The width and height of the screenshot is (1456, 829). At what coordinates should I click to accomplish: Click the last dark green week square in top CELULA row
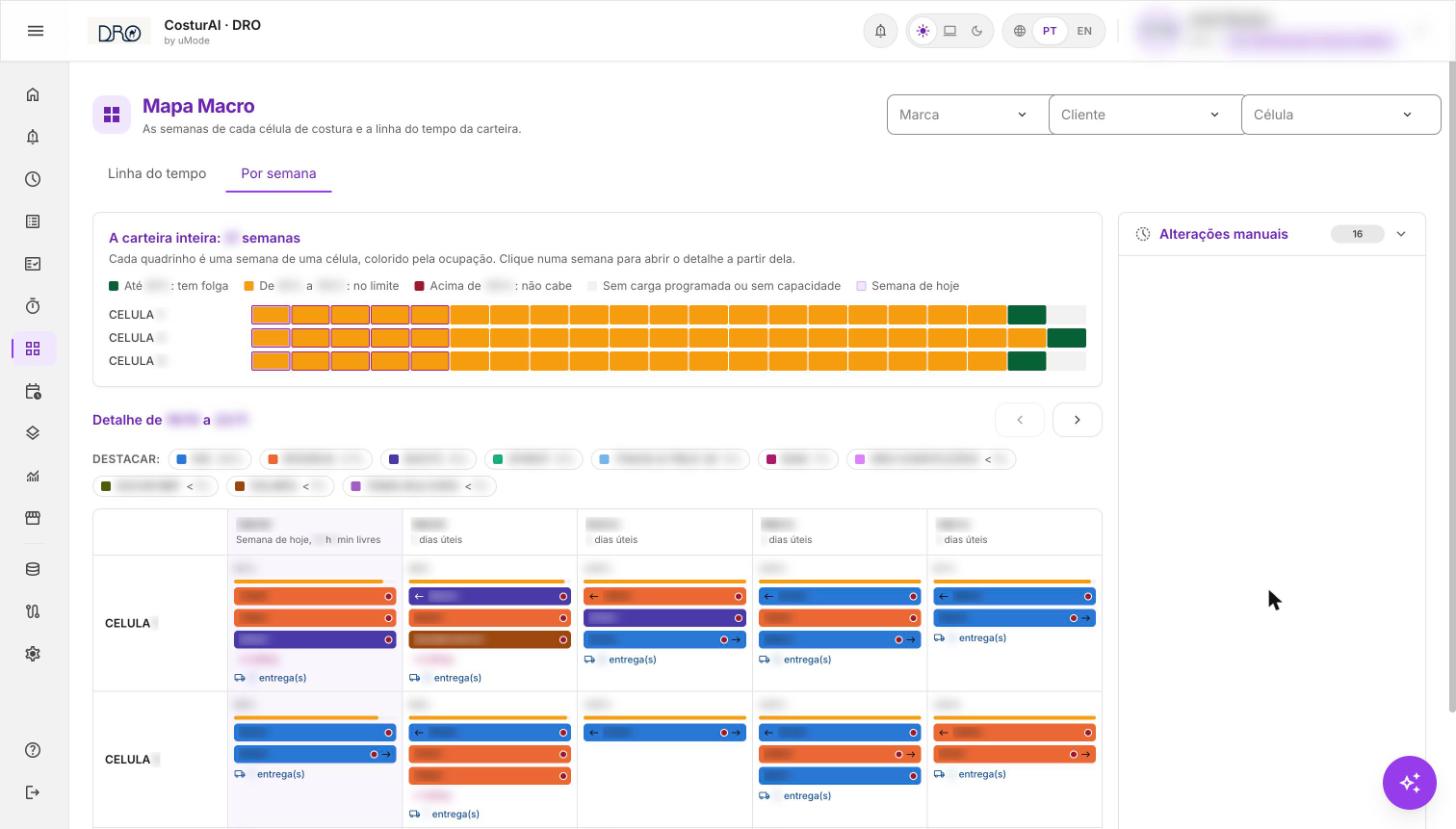pyautogui.click(x=1027, y=314)
